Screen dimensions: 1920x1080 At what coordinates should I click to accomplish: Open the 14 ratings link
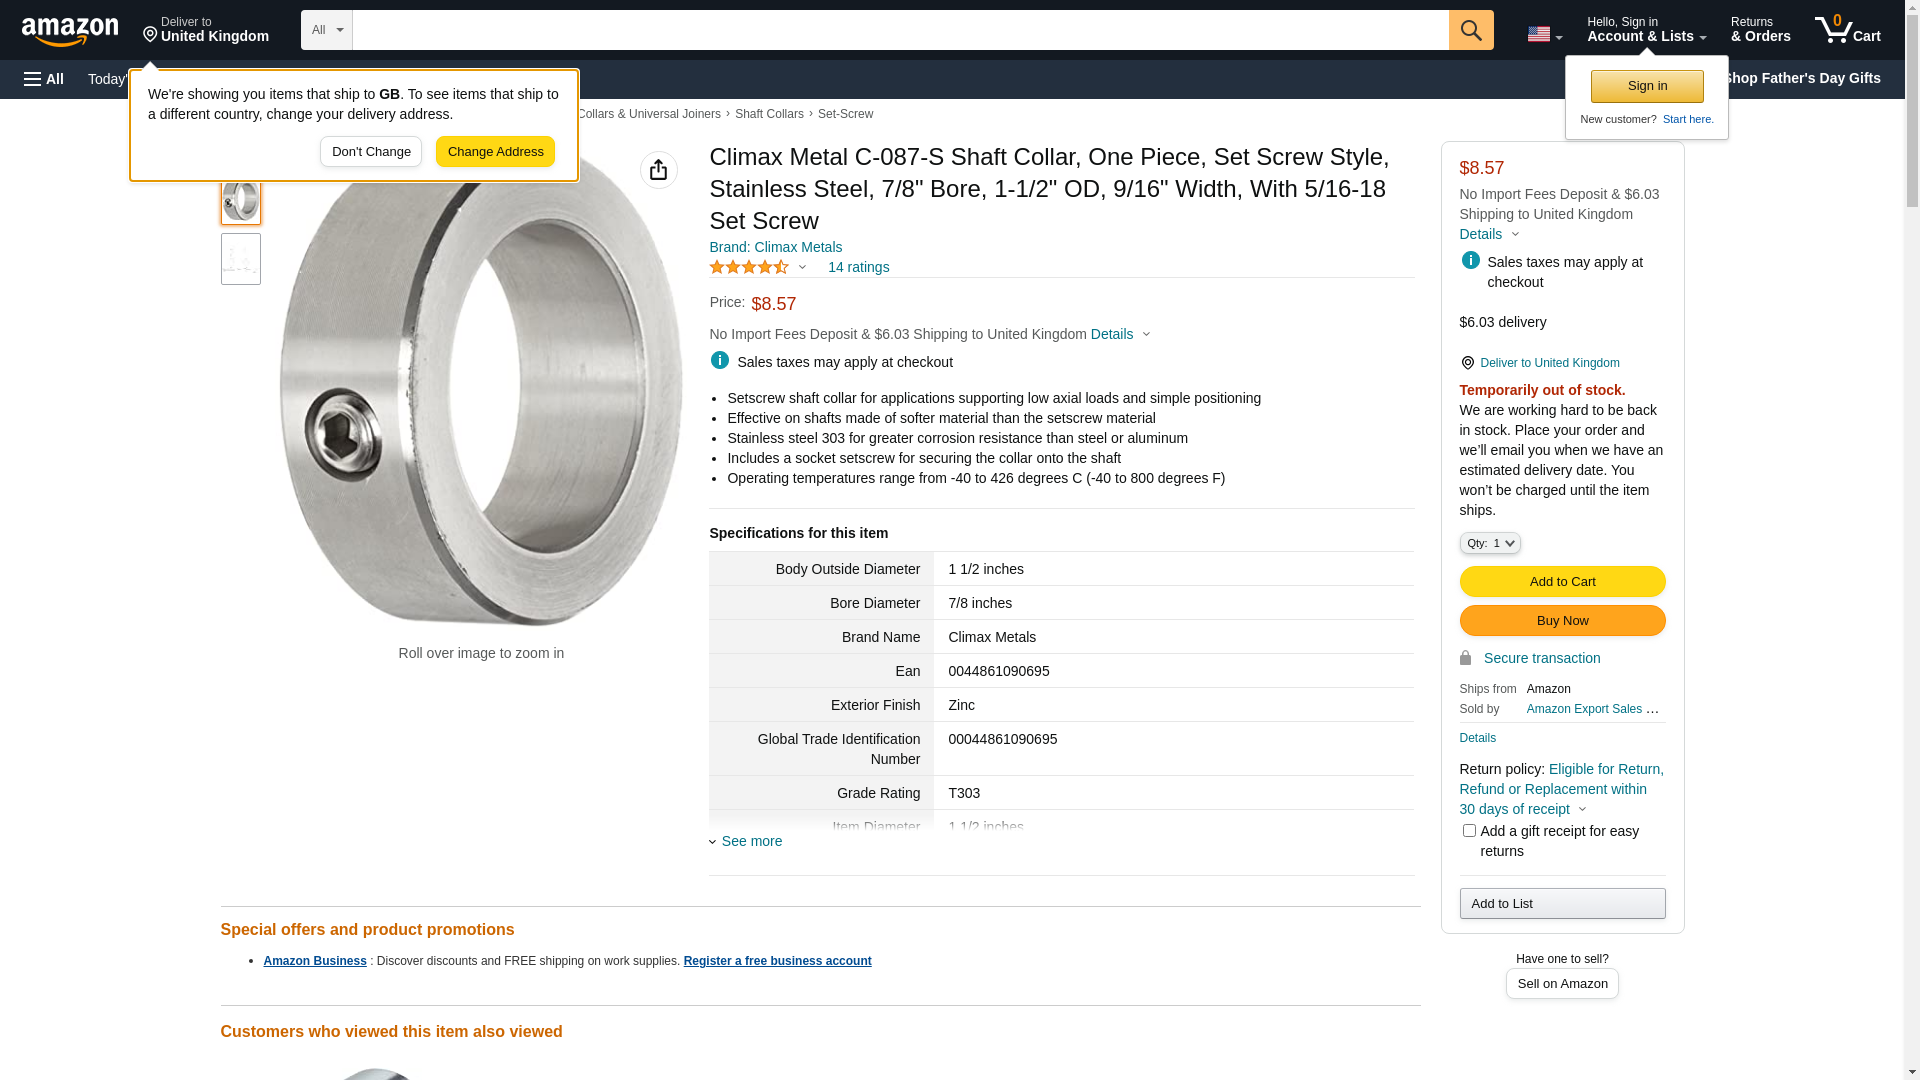pyautogui.click(x=859, y=267)
